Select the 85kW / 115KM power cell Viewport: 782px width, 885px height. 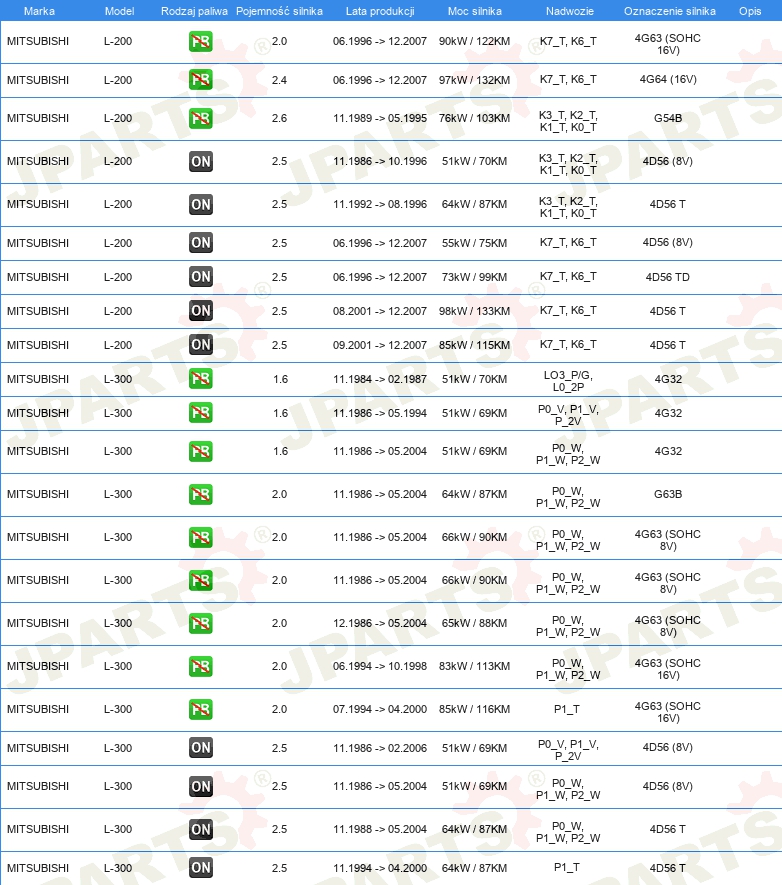(x=475, y=345)
